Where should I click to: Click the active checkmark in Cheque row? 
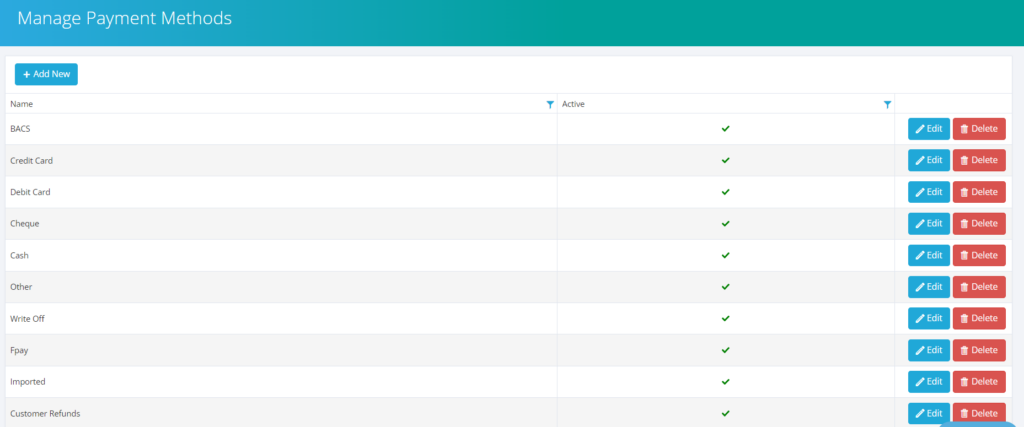coord(725,223)
